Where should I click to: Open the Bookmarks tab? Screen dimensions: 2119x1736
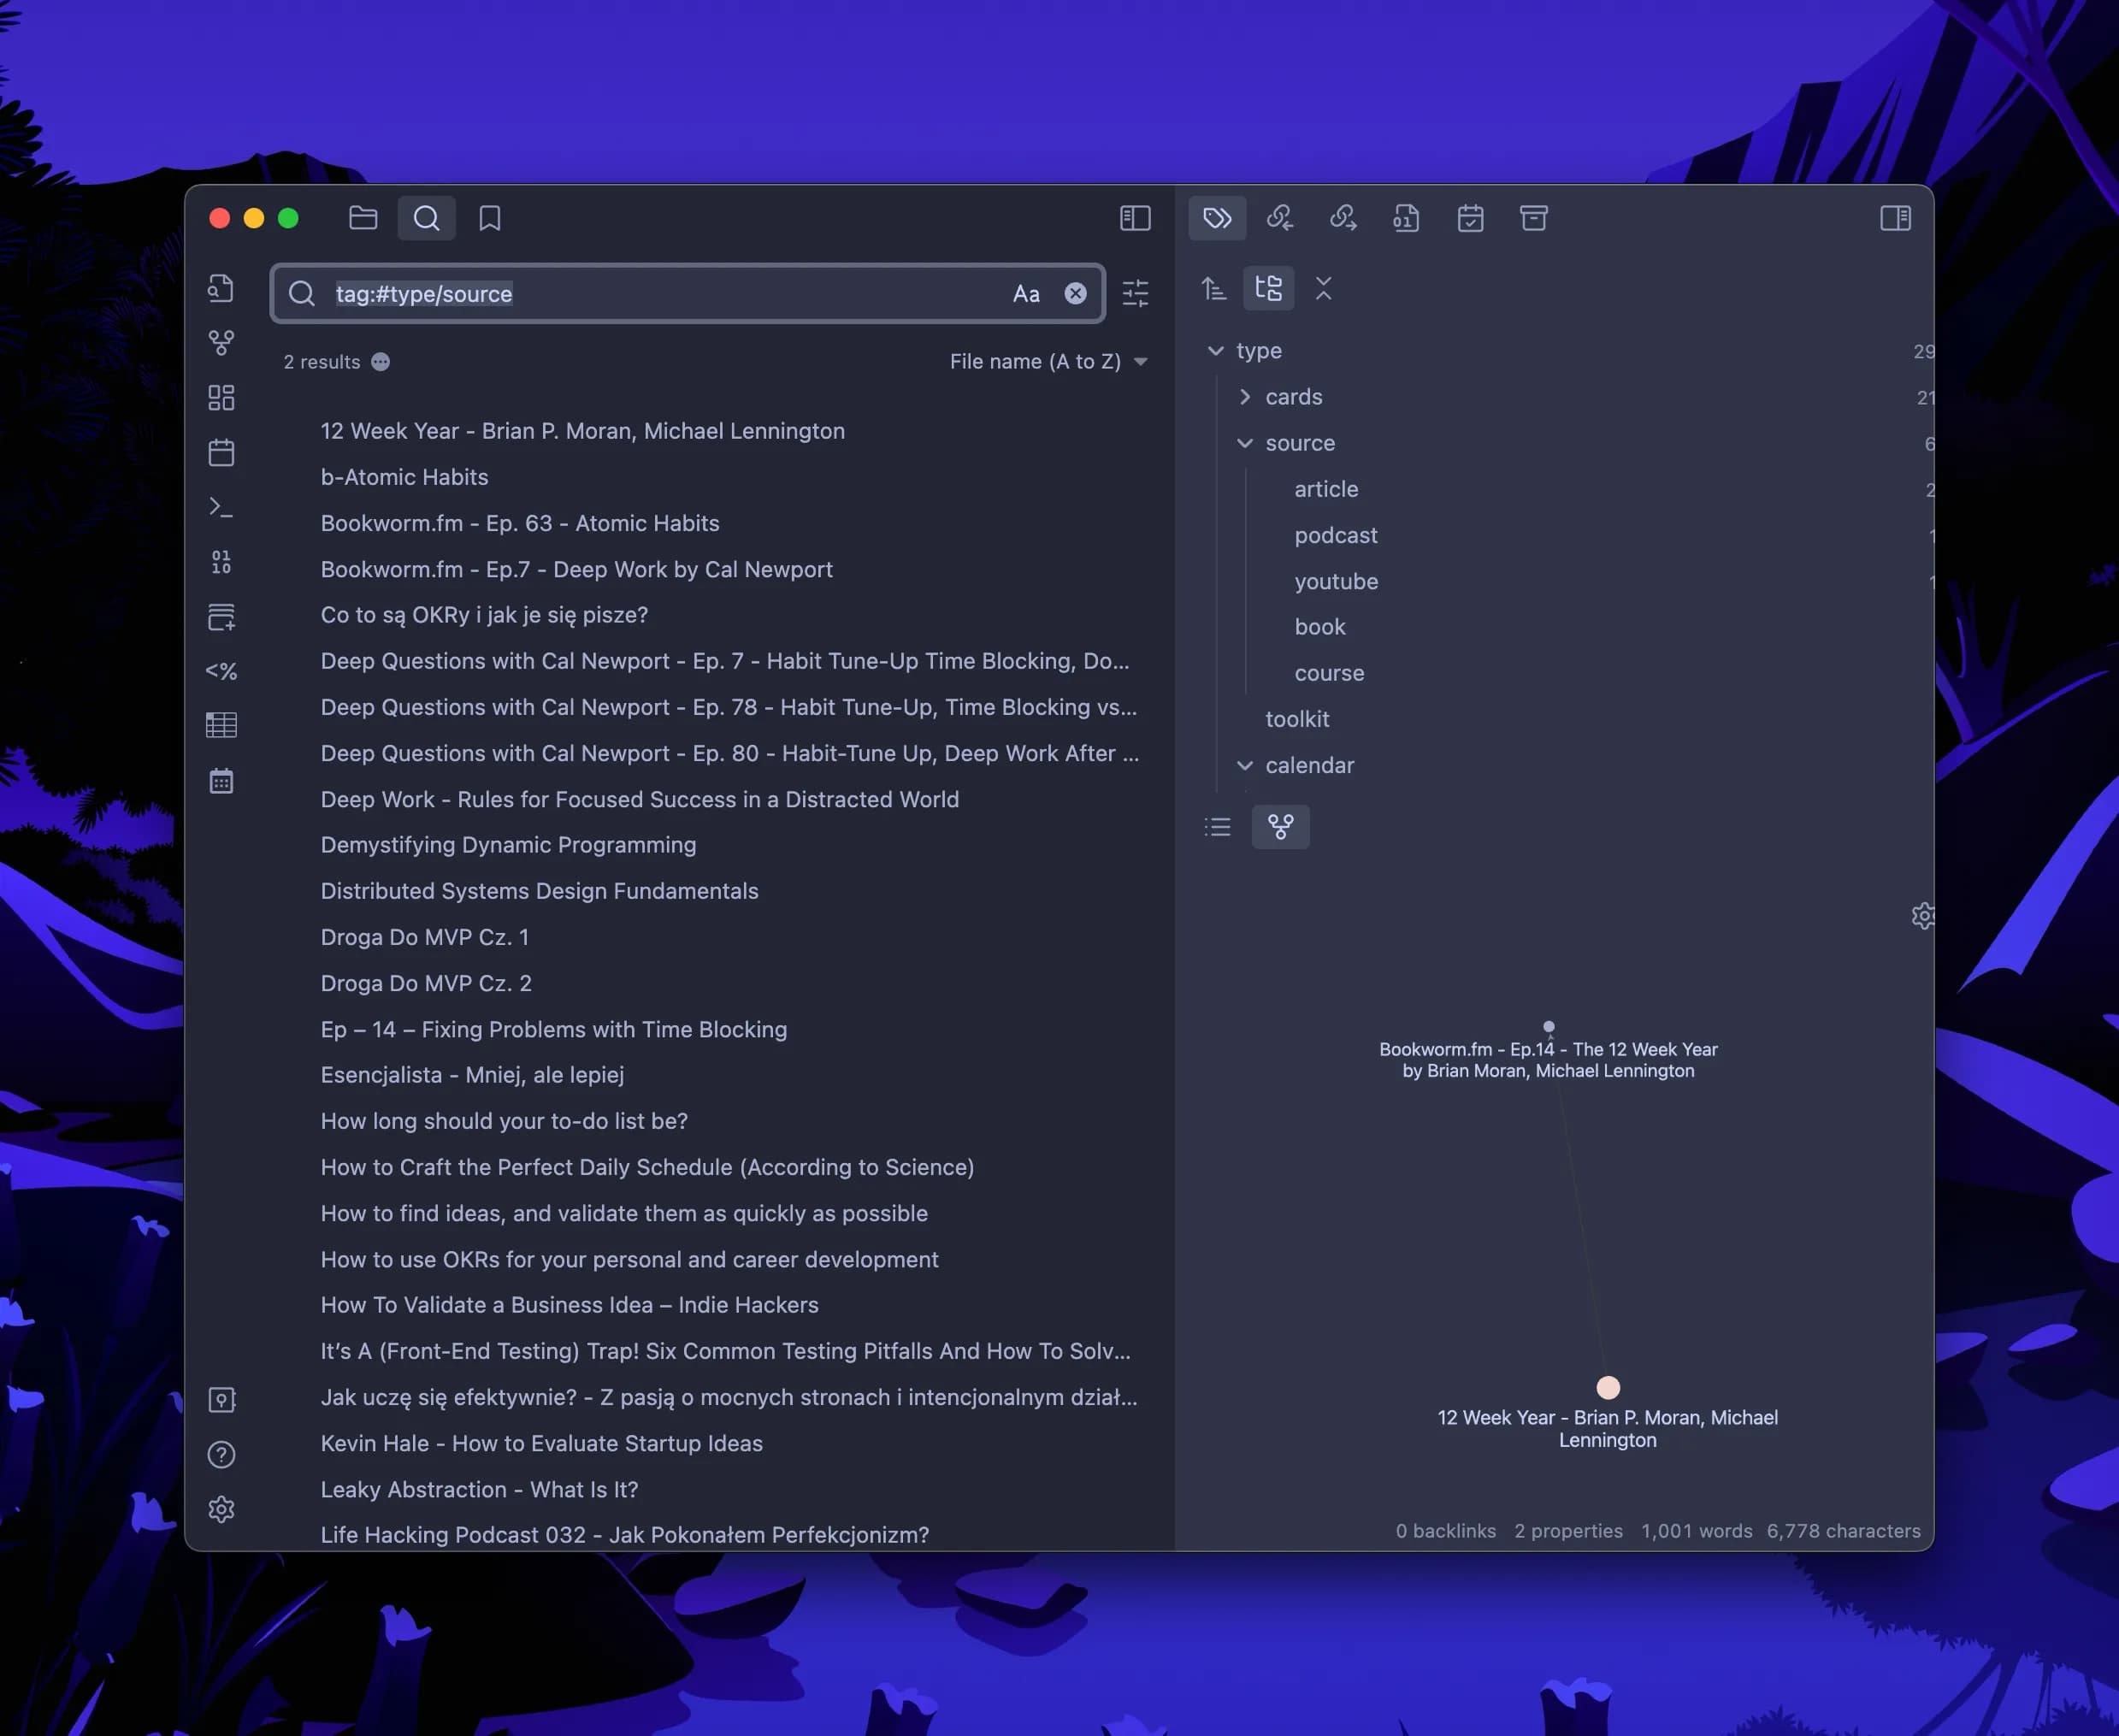(490, 218)
